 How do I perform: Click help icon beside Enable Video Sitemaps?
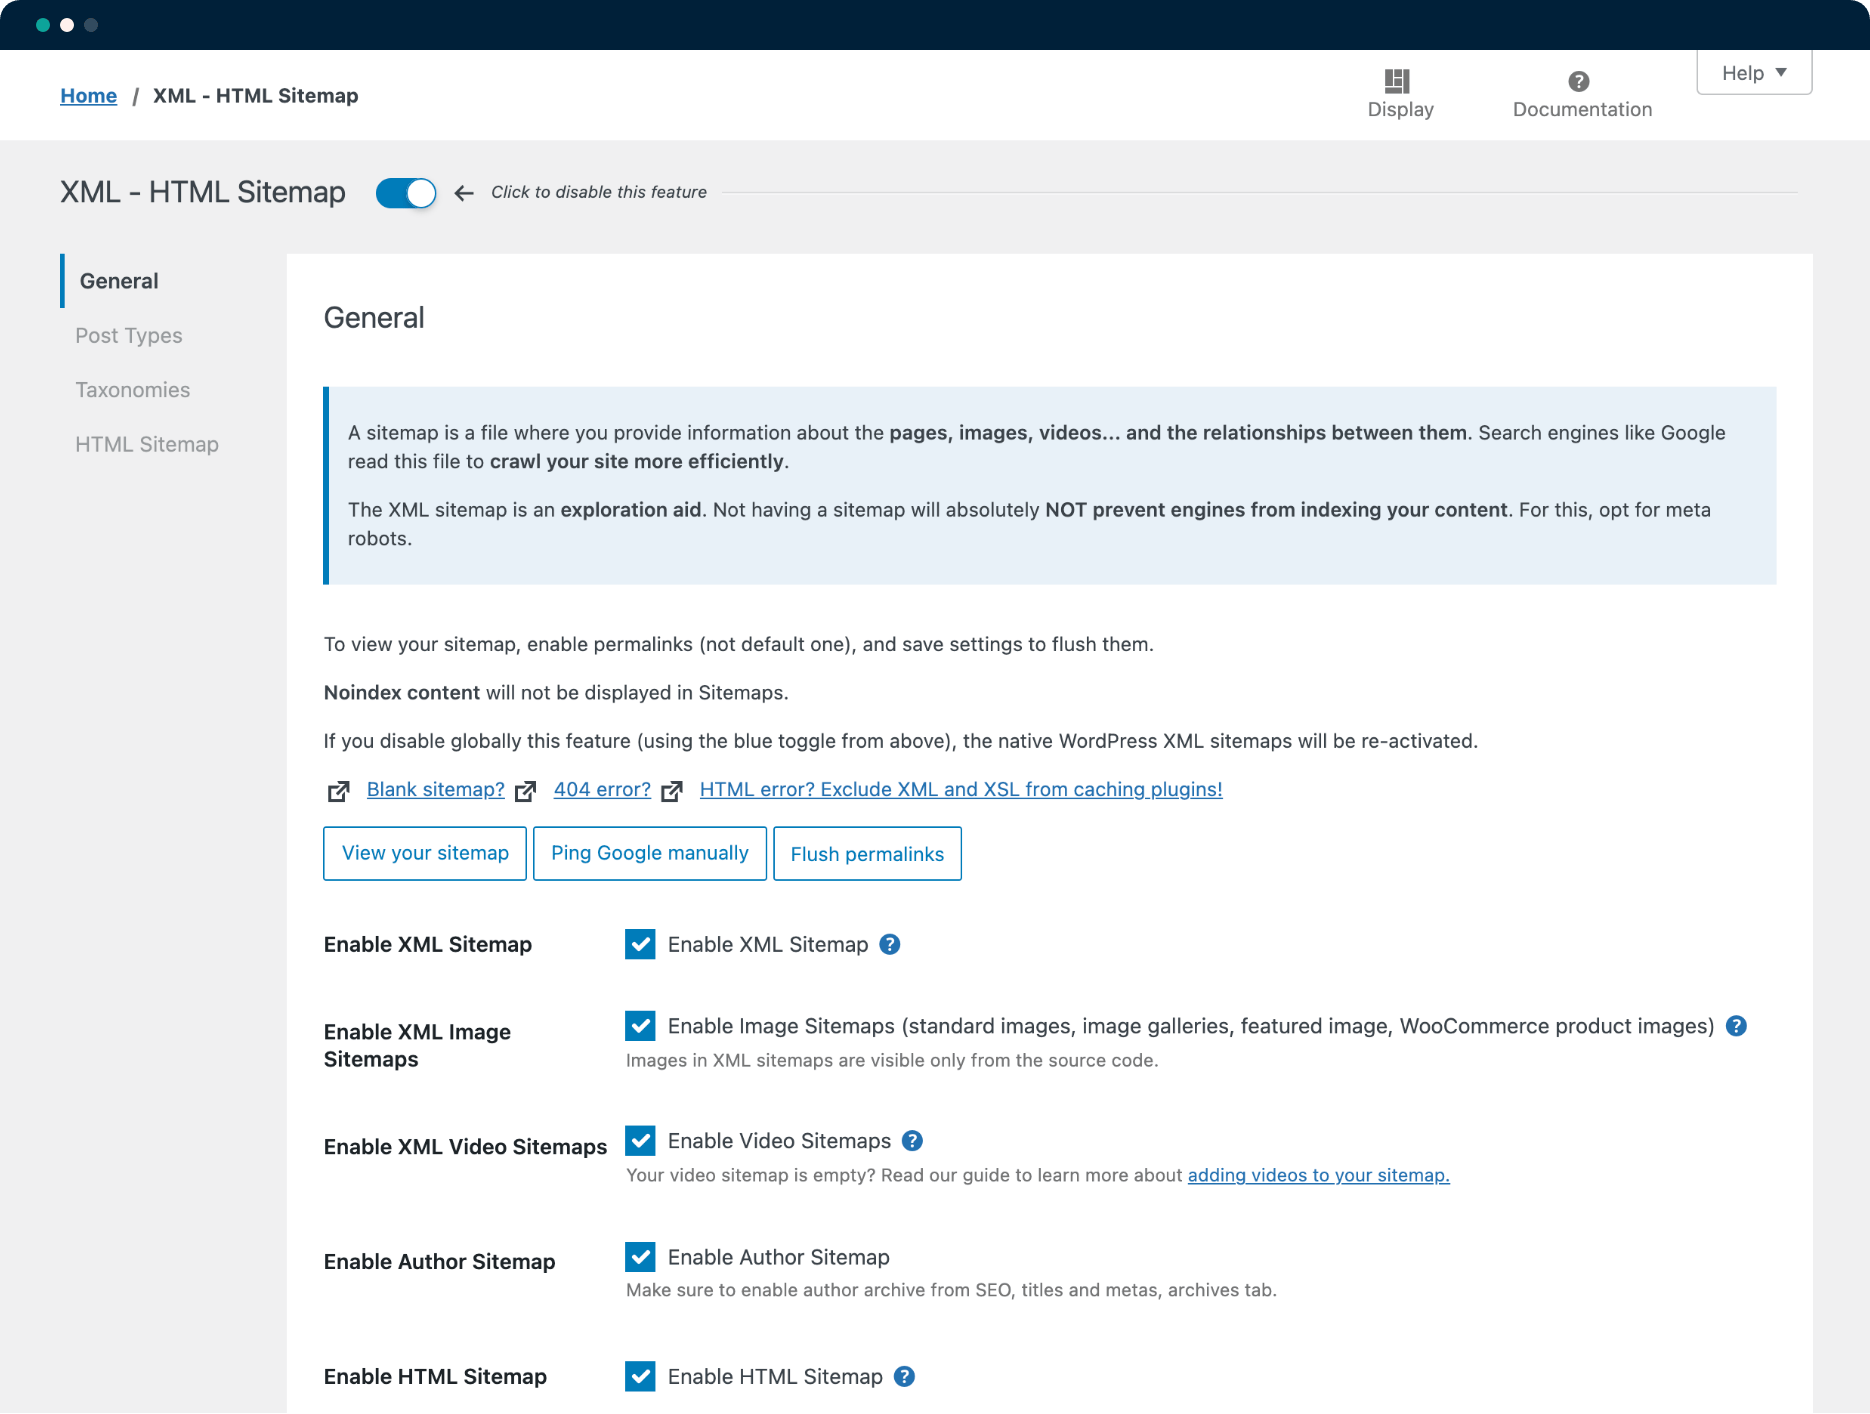click(912, 1141)
